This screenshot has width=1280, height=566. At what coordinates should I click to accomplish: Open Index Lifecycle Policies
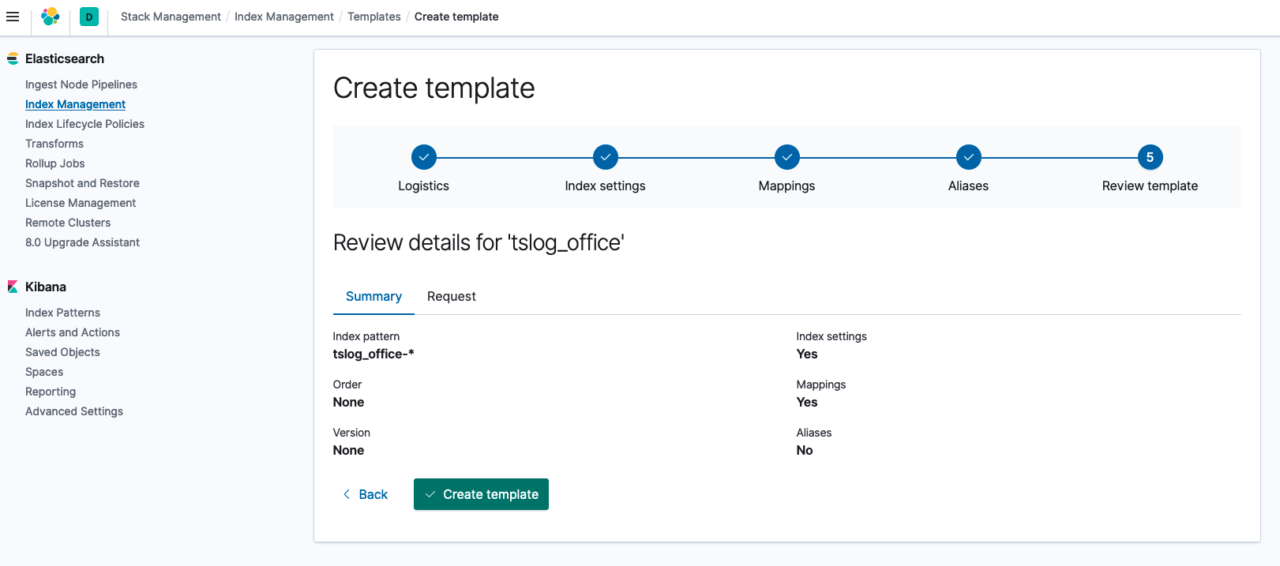[x=85, y=124]
